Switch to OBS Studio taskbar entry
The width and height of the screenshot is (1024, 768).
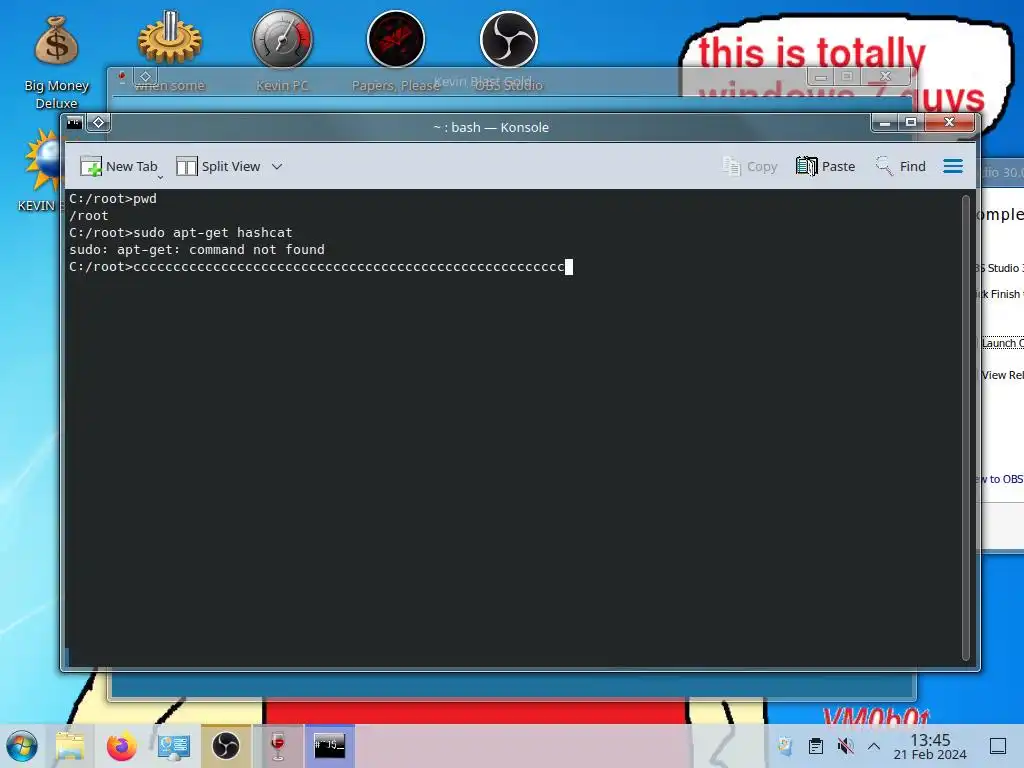pos(225,746)
